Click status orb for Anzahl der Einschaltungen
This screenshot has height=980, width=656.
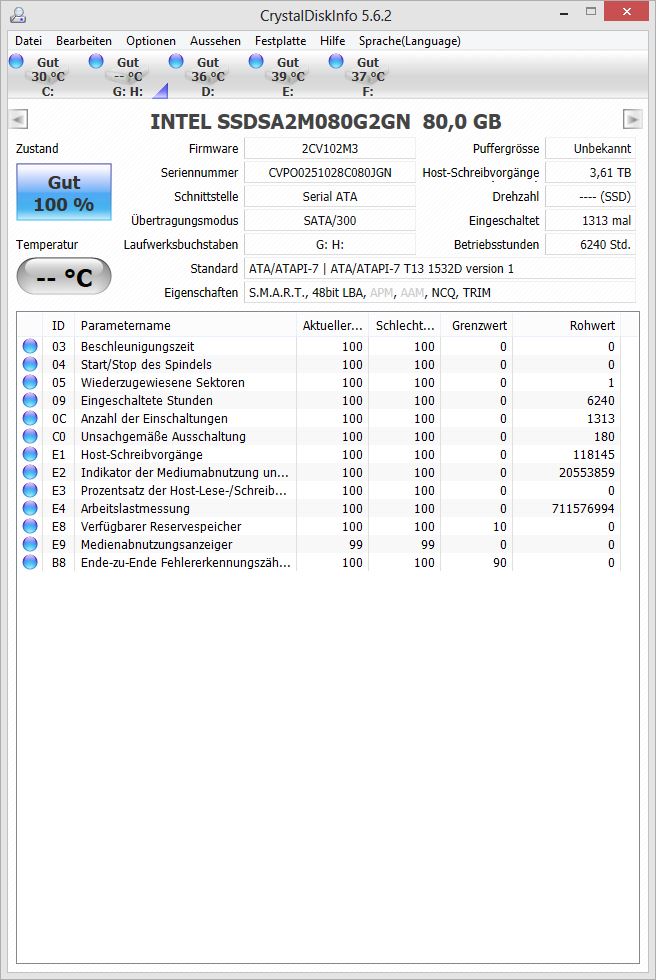tap(30, 419)
